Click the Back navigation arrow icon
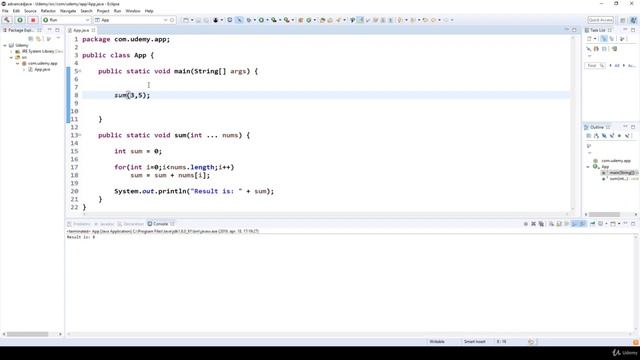The image size is (640, 360). click(433, 20)
